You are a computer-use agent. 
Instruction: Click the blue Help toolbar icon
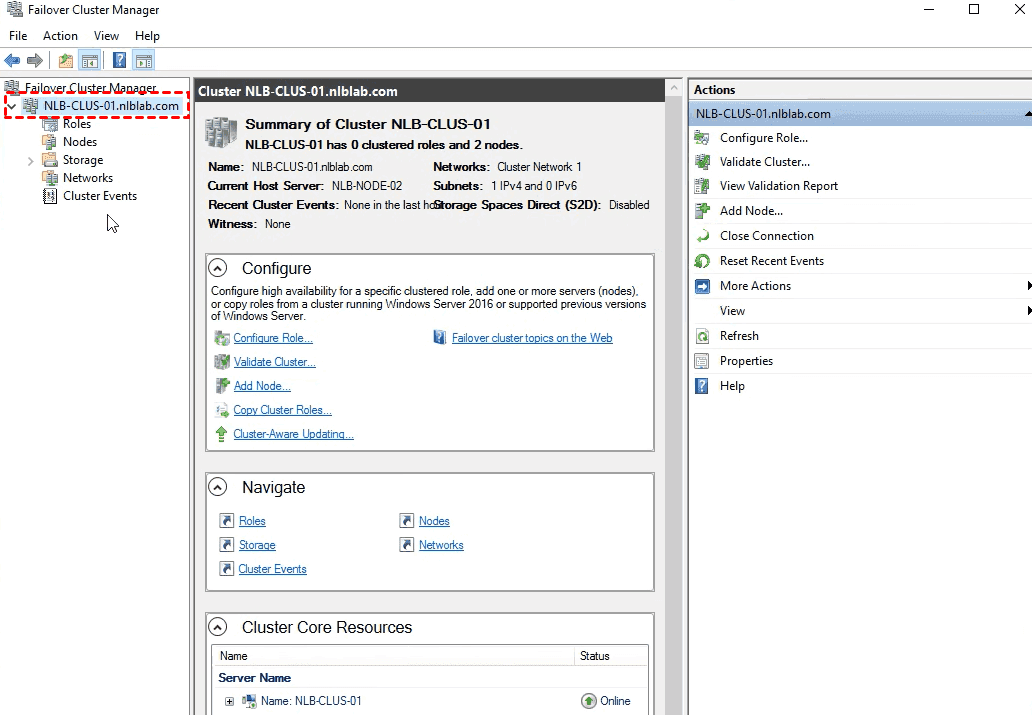click(119, 61)
